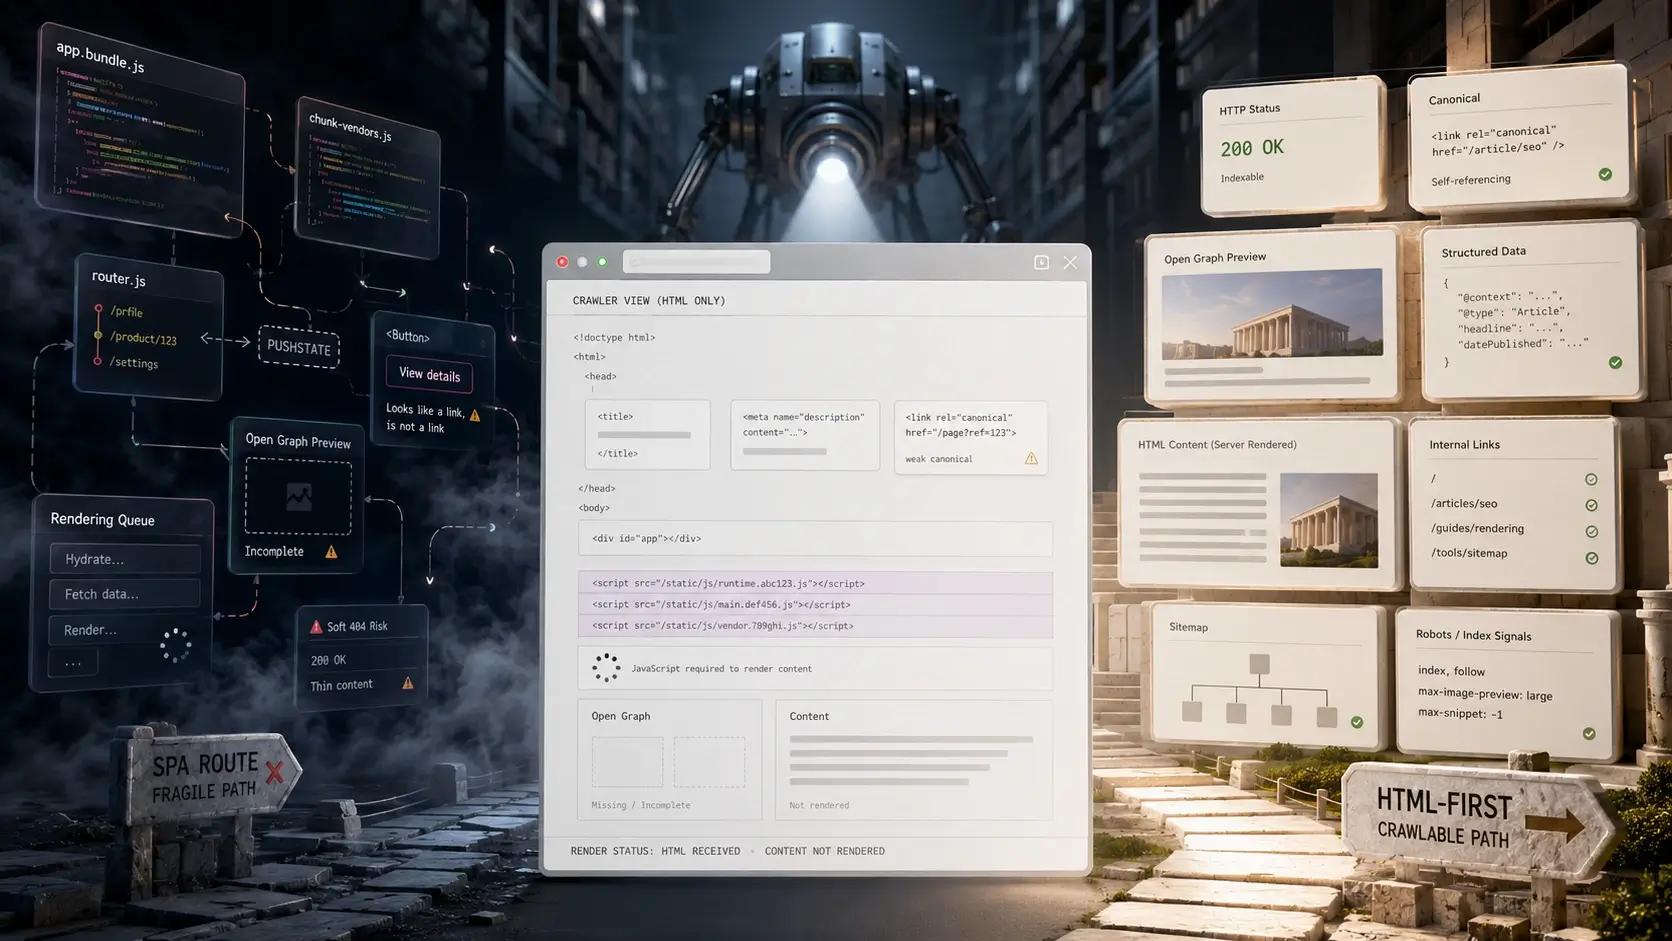
Task: Click the spinner beside "JavaScript required to render content"
Action: coord(606,668)
